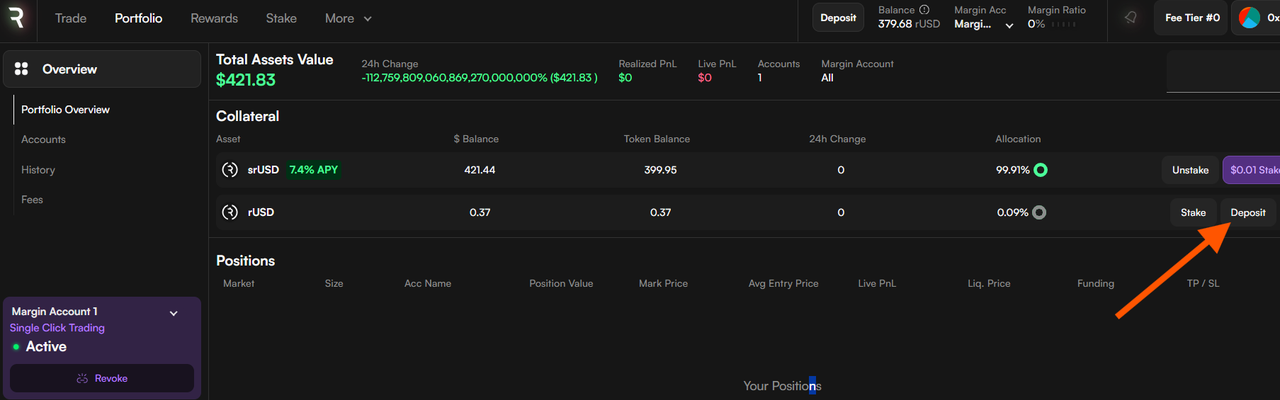The height and width of the screenshot is (400, 1280).
Task: Click Stake in the rUSD row
Action: [x=1193, y=212]
